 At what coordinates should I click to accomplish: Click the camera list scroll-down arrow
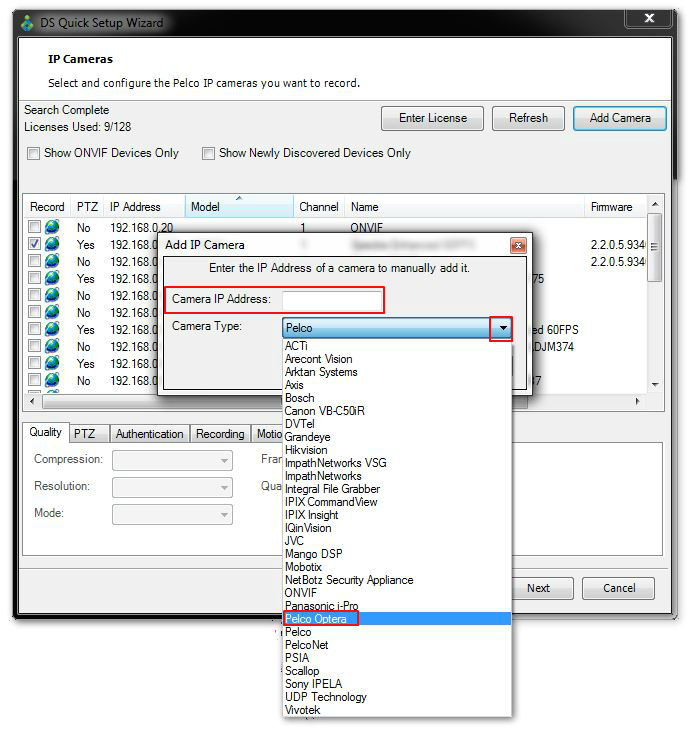click(x=654, y=385)
